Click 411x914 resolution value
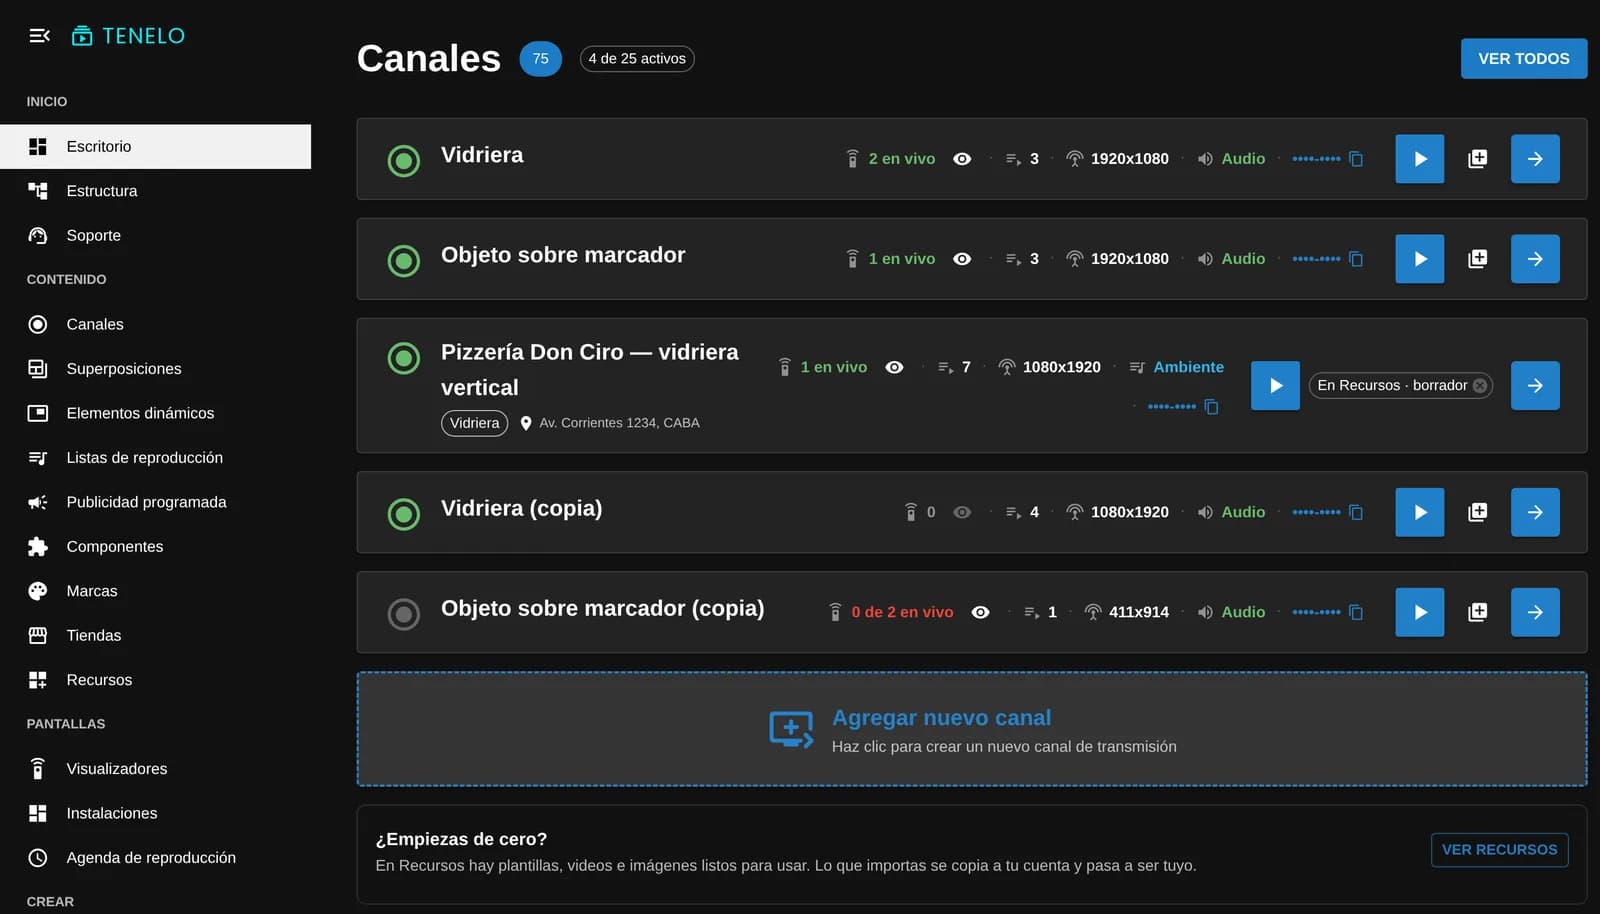Screen dimensions: 1600x914 [x=1138, y=612]
